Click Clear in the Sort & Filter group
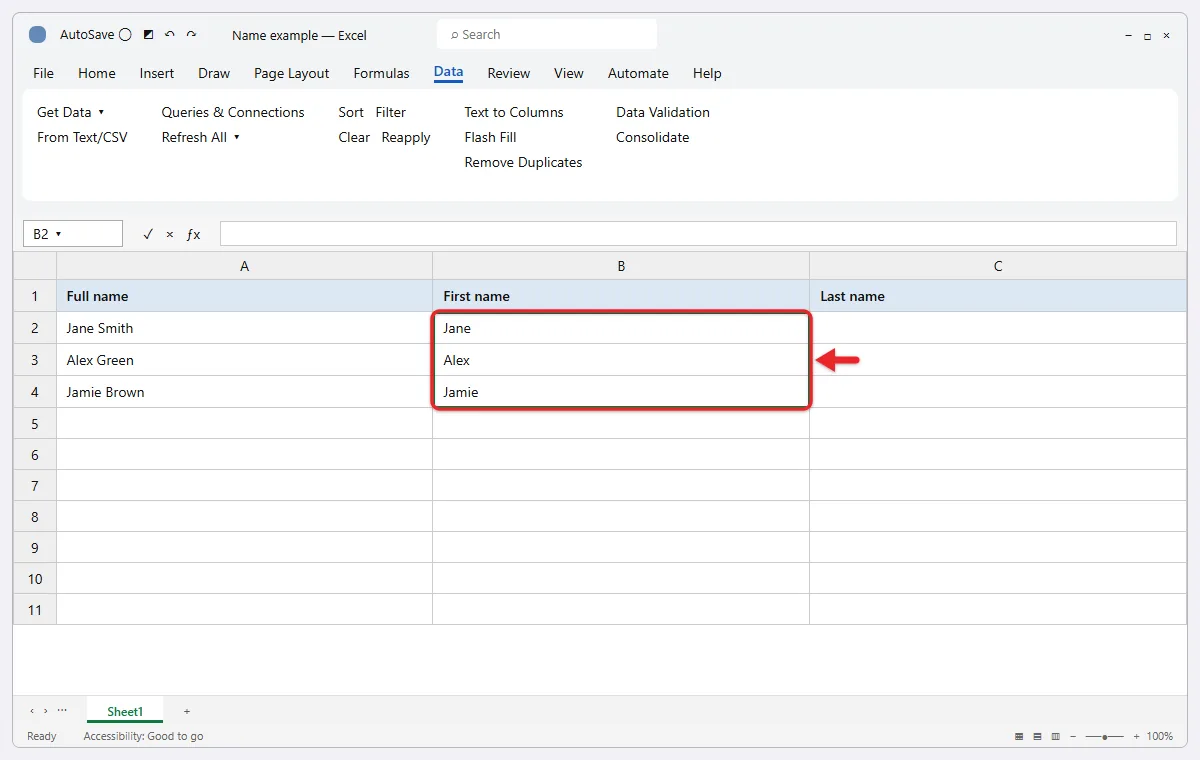This screenshot has width=1200, height=760. point(354,137)
